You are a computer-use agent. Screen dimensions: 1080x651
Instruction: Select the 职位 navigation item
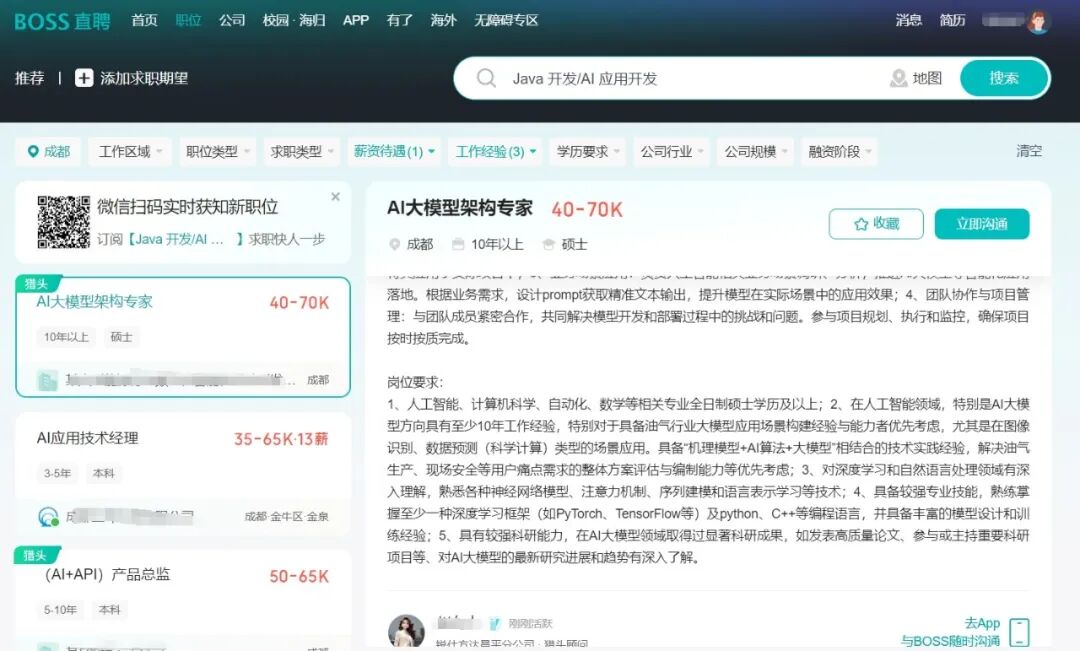188,21
